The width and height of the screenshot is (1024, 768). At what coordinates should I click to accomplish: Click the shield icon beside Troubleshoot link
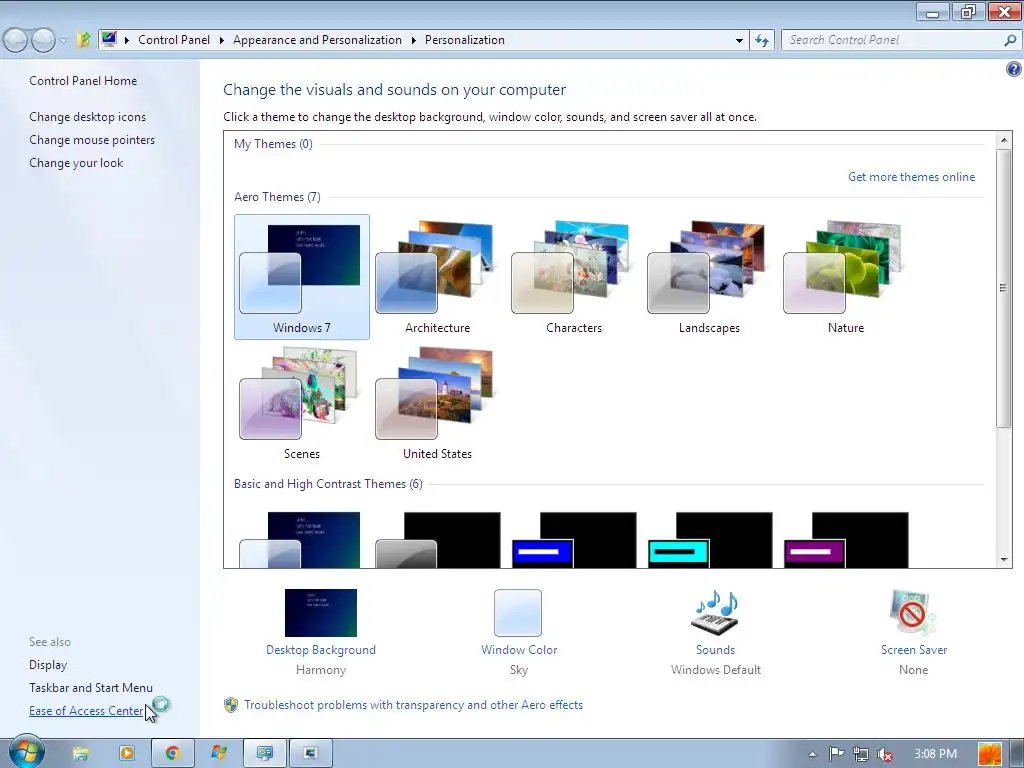231,705
